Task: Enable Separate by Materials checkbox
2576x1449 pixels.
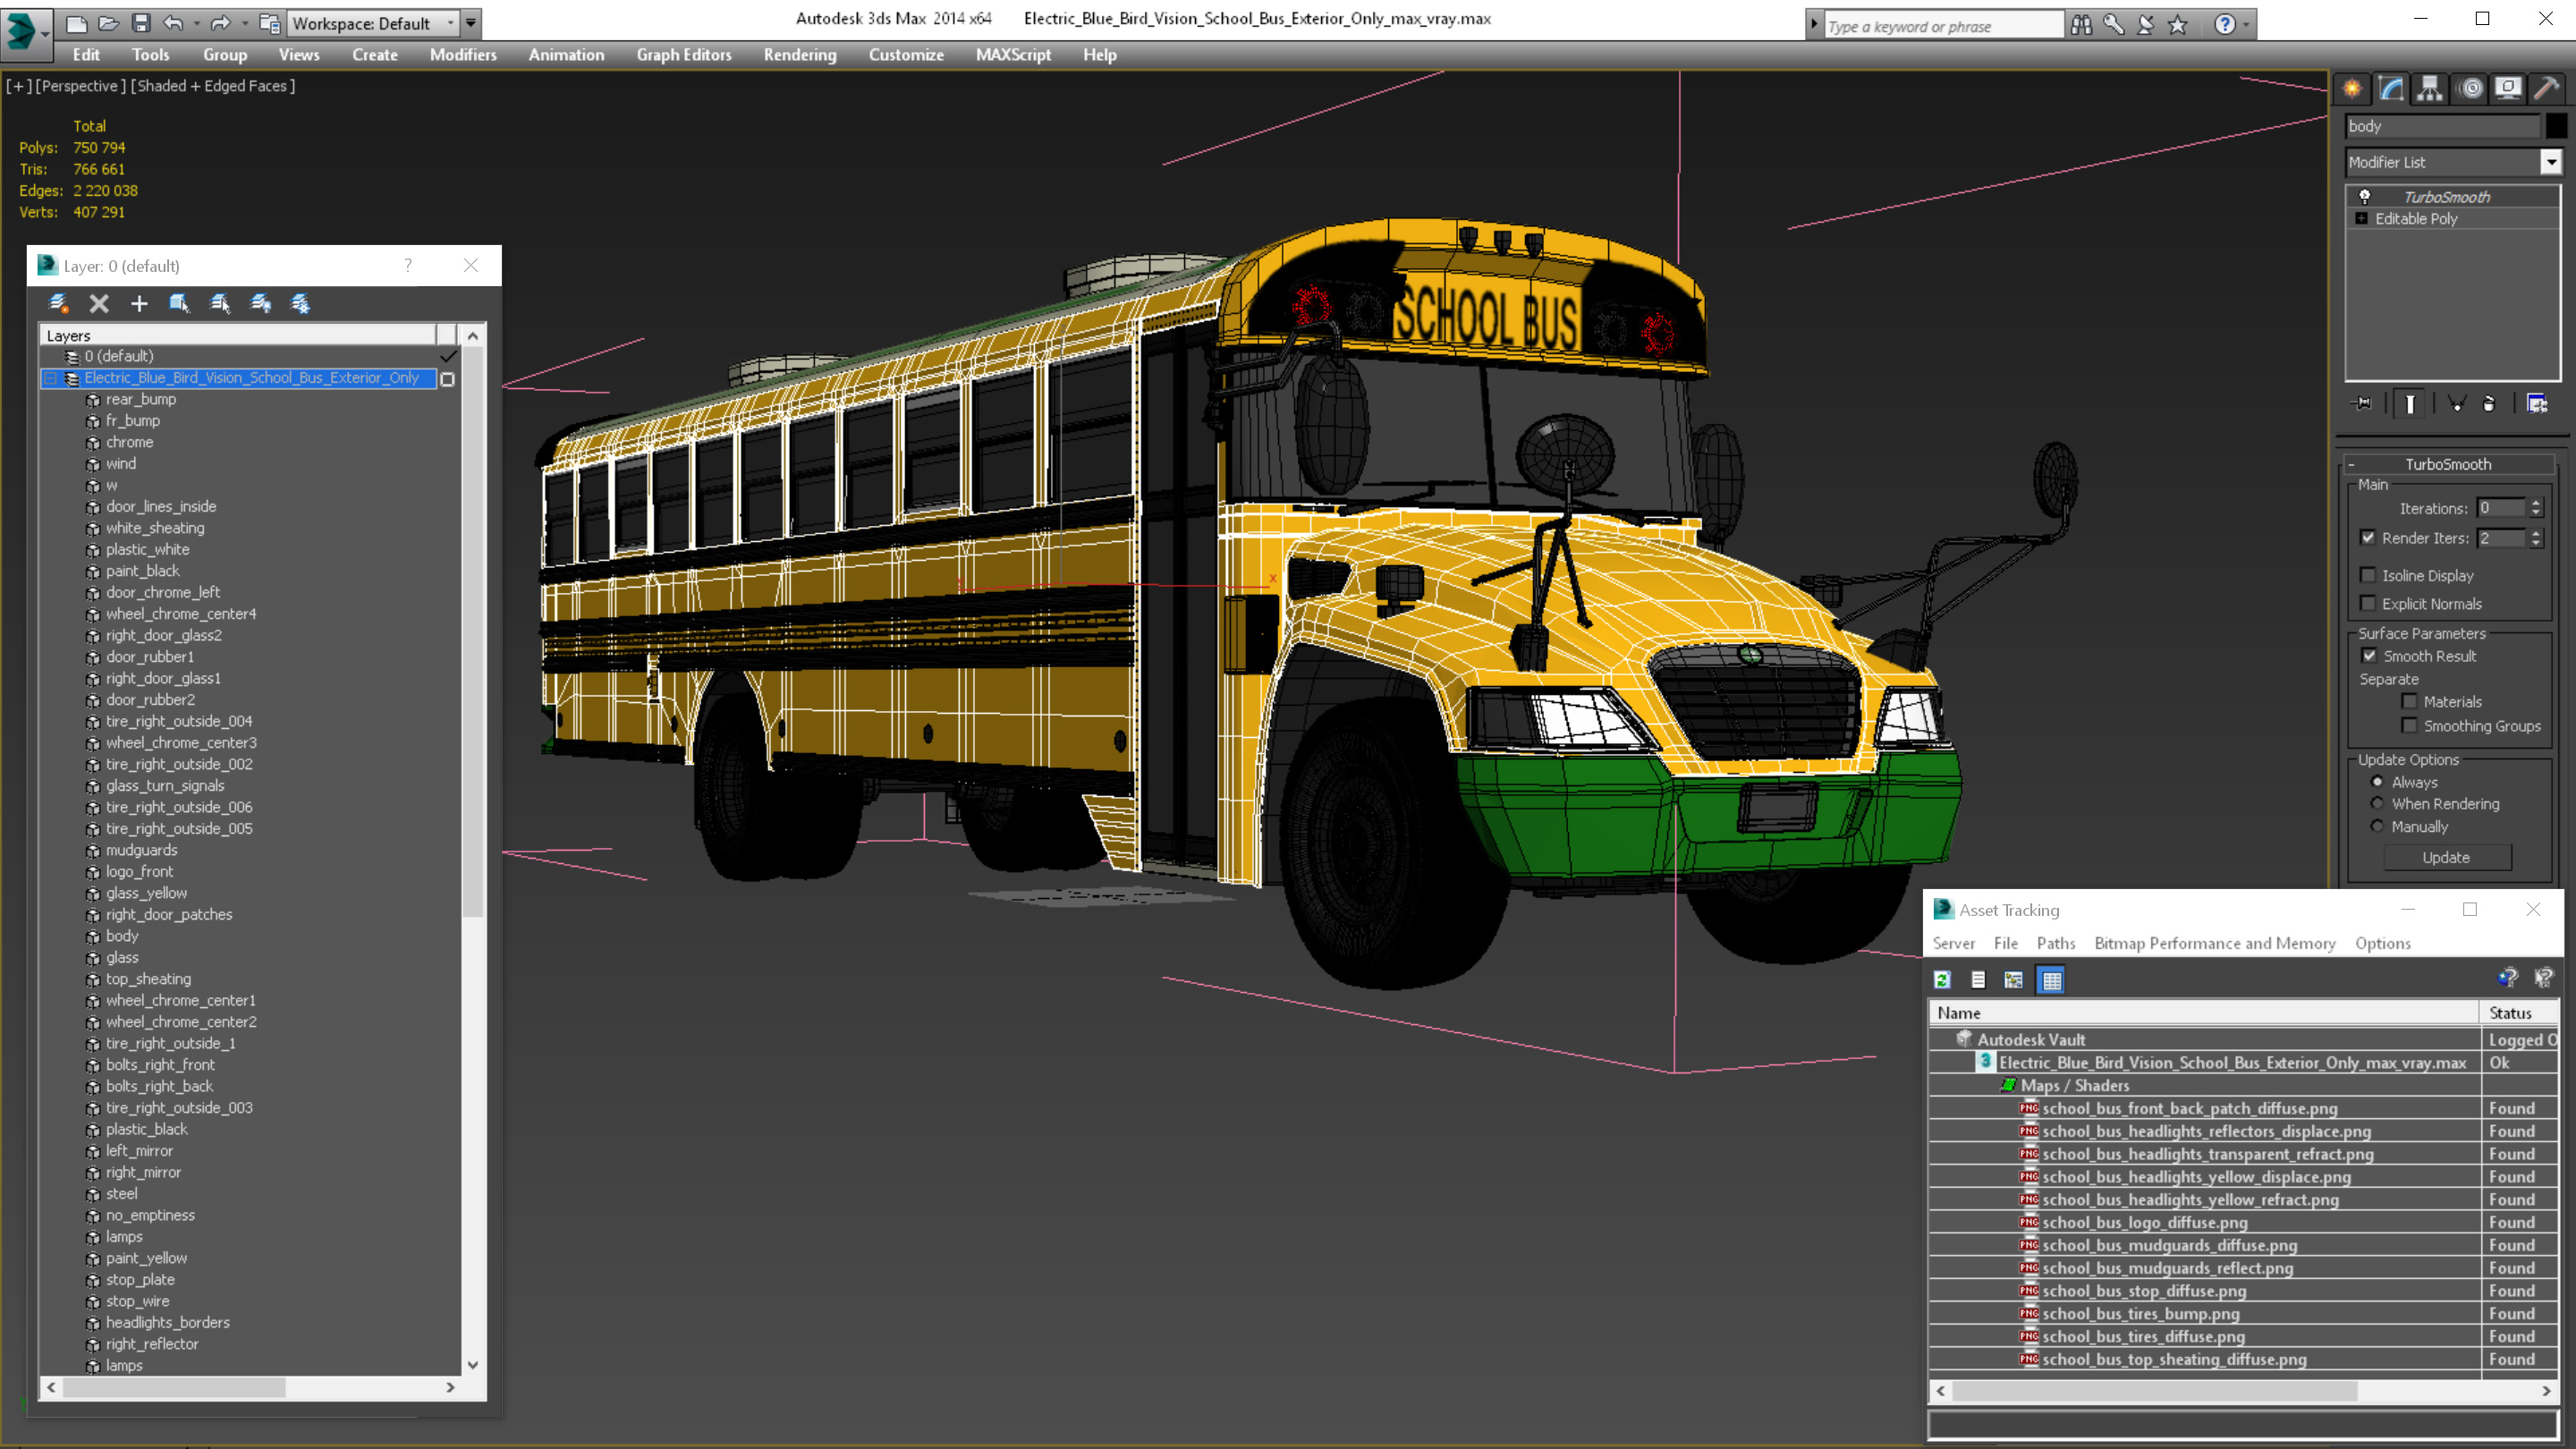Action: coord(2409,702)
